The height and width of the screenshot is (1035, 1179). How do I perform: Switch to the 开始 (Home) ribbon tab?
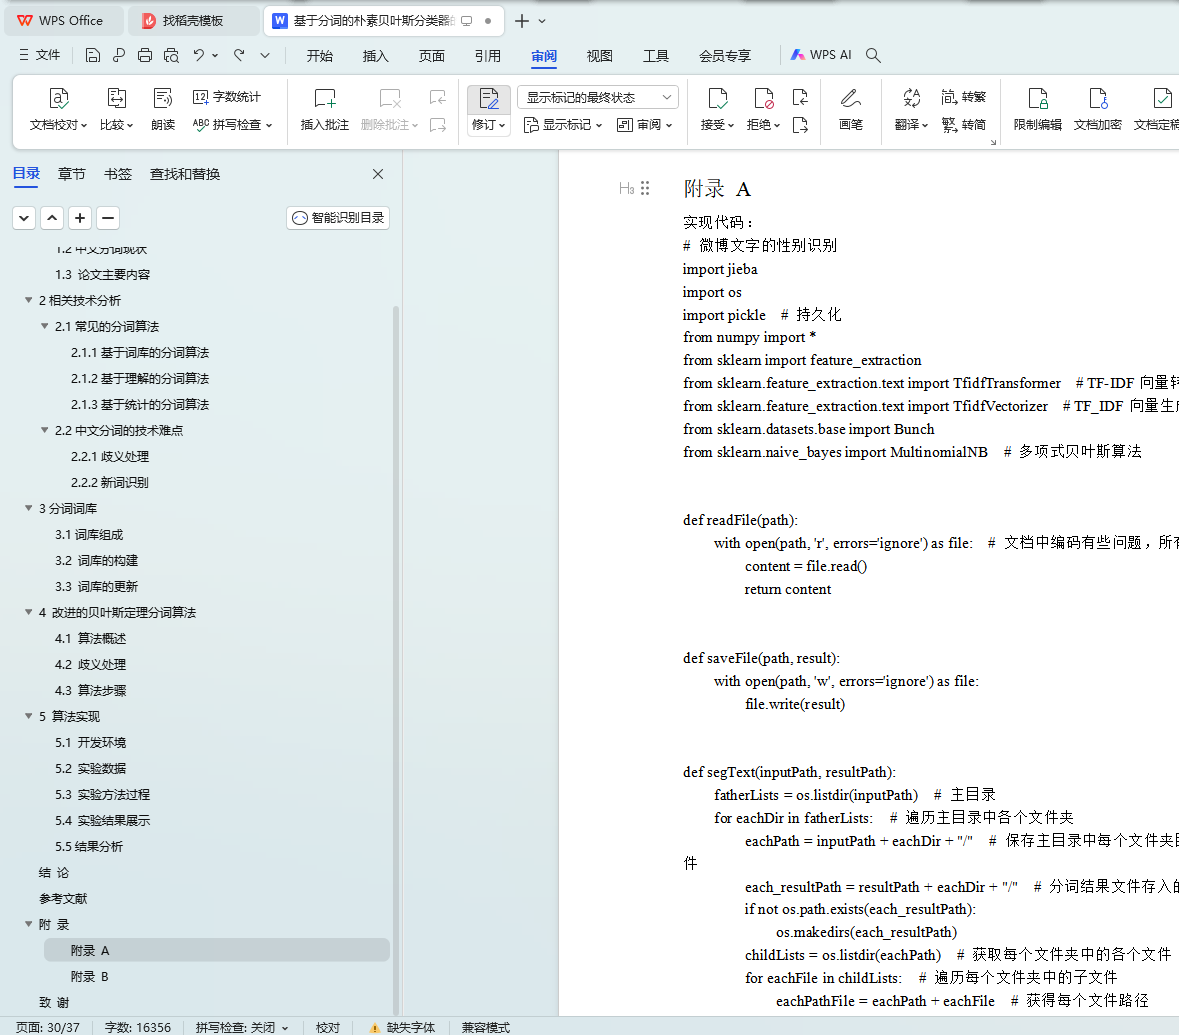(320, 56)
